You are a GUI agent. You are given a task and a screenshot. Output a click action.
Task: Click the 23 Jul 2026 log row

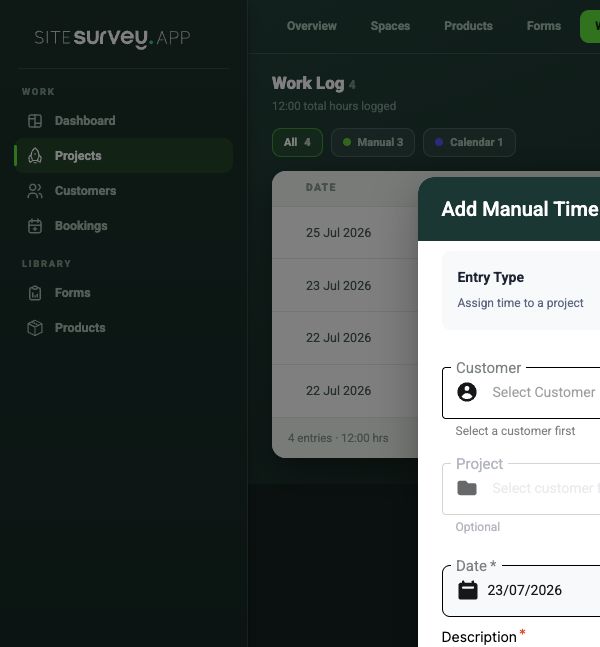345,286
